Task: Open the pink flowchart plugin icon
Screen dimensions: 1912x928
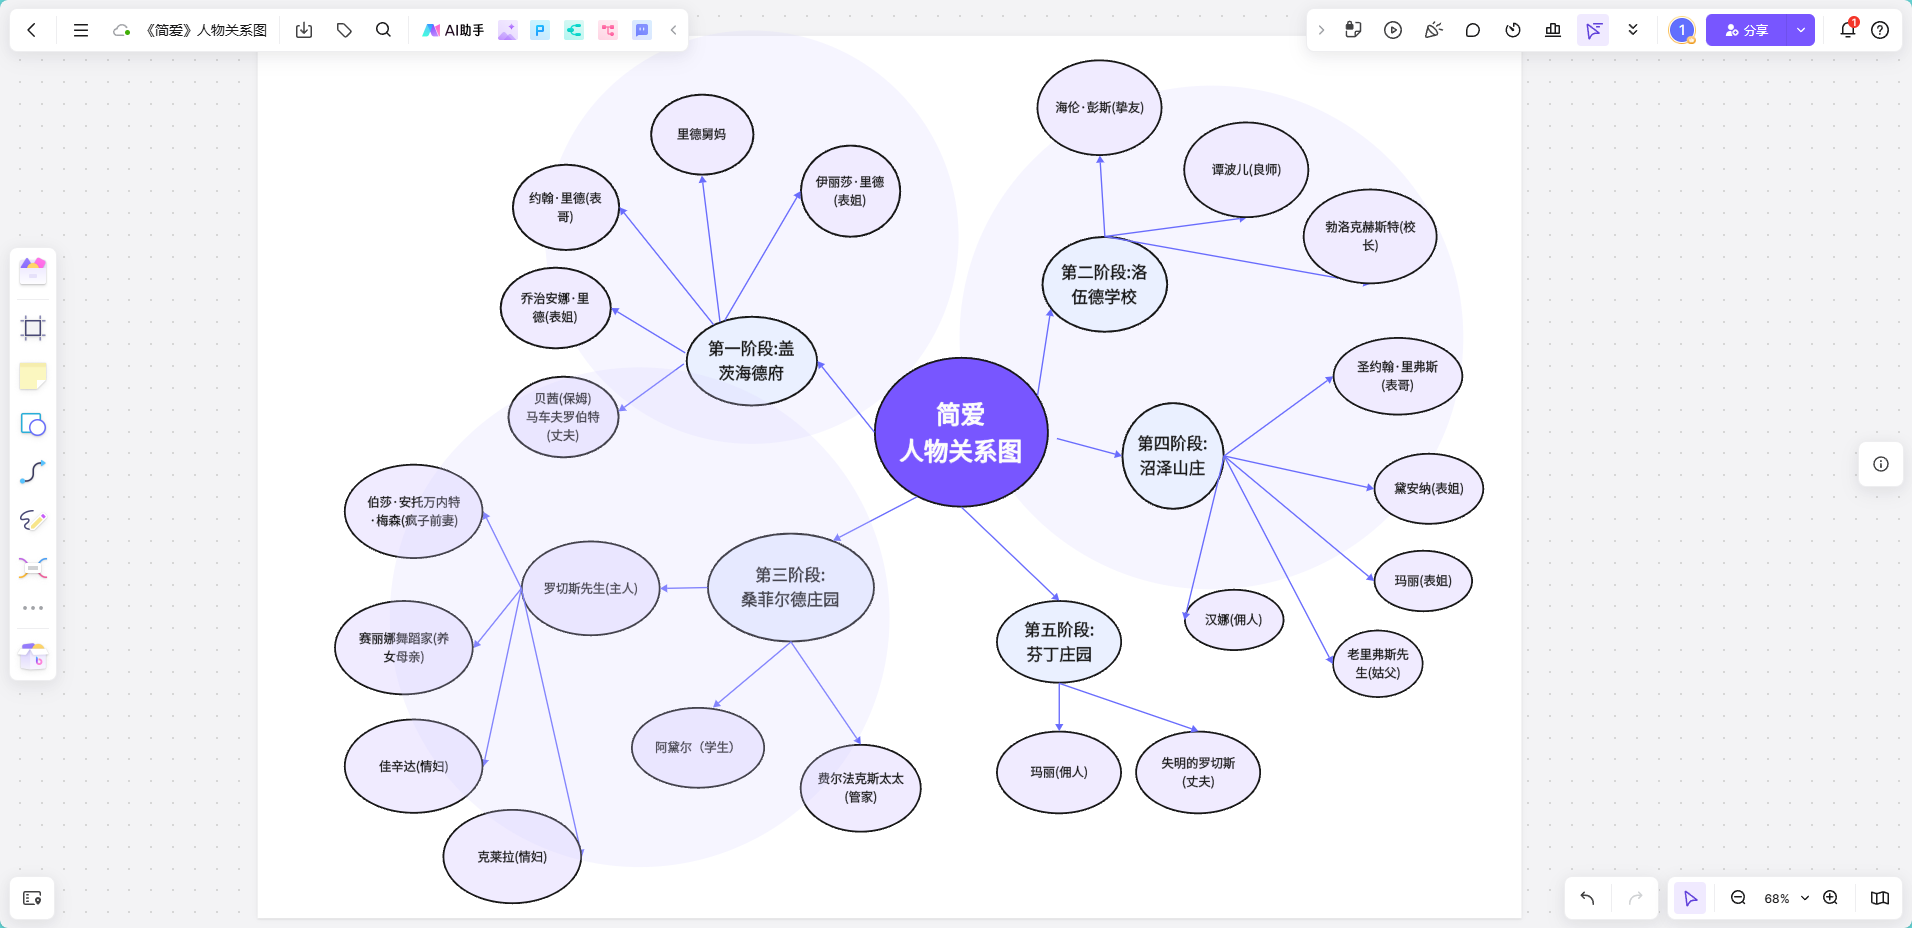Action: coord(608,30)
